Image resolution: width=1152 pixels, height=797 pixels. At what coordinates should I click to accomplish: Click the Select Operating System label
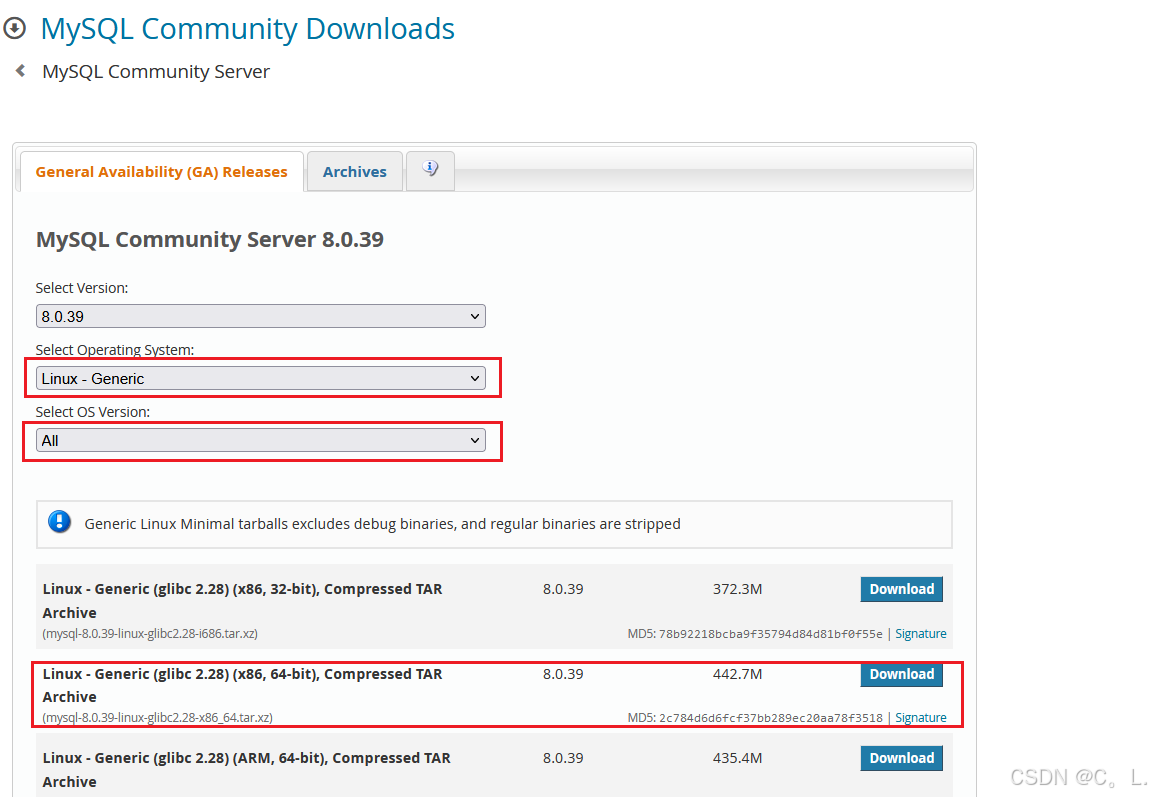coord(115,350)
